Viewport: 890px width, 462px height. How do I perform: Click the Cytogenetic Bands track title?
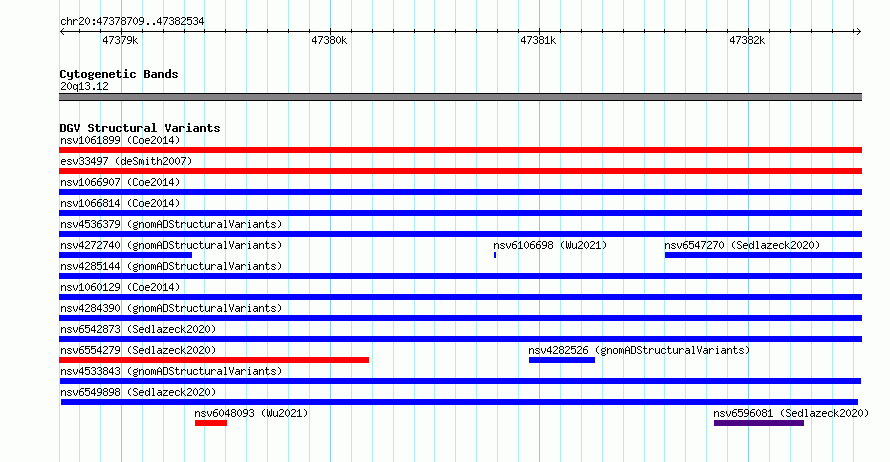pos(119,74)
